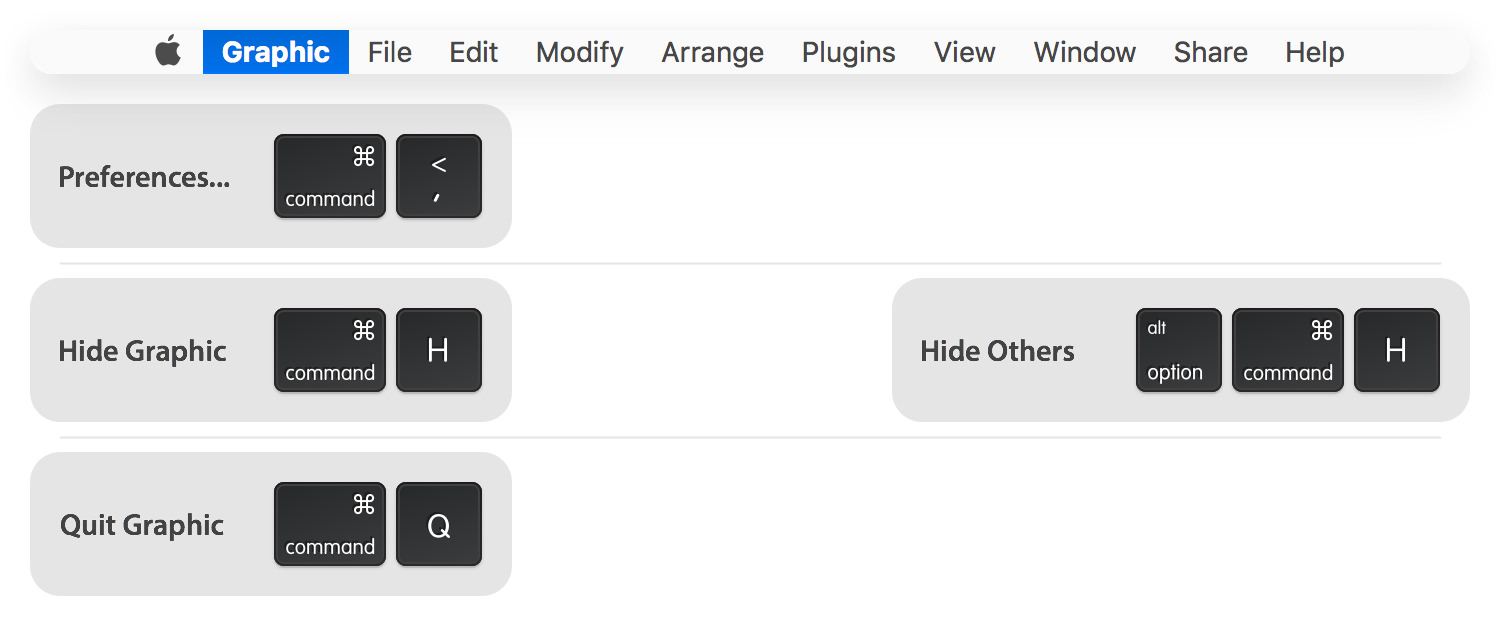Viewport: 1500px width, 626px height.
Task: Open the Modify menu
Action: point(580,52)
